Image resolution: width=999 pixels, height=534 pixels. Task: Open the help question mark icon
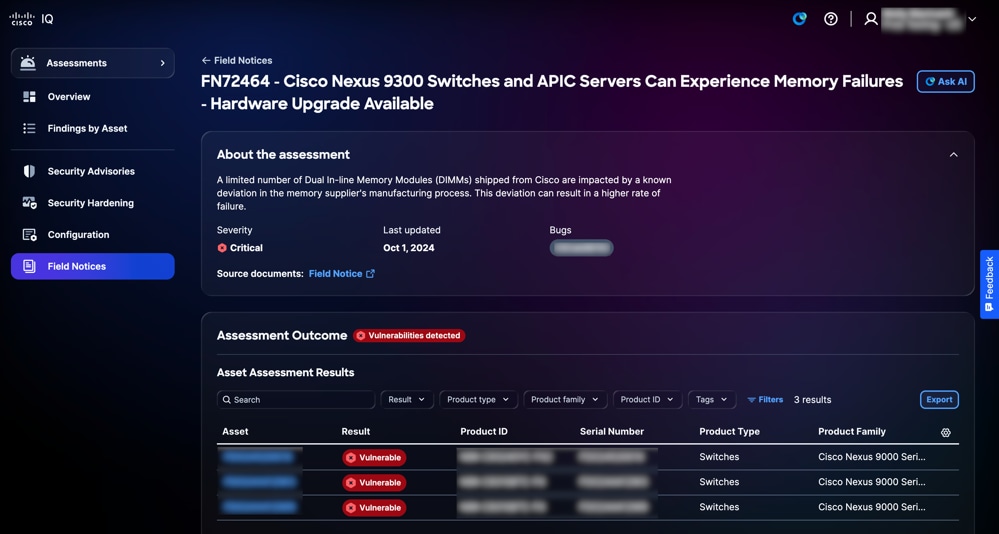pyautogui.click(x=831, y=19)
